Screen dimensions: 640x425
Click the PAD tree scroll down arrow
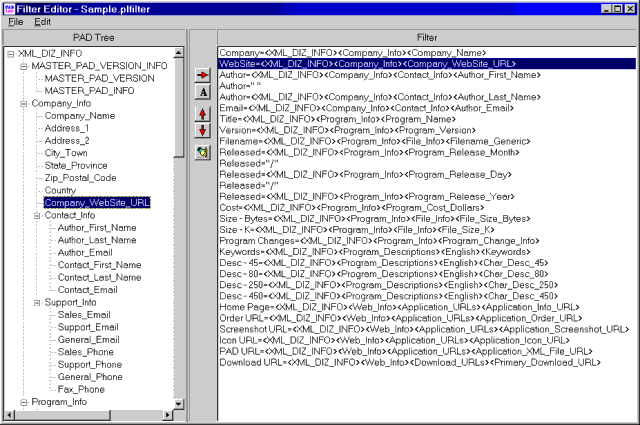(178, 402)
